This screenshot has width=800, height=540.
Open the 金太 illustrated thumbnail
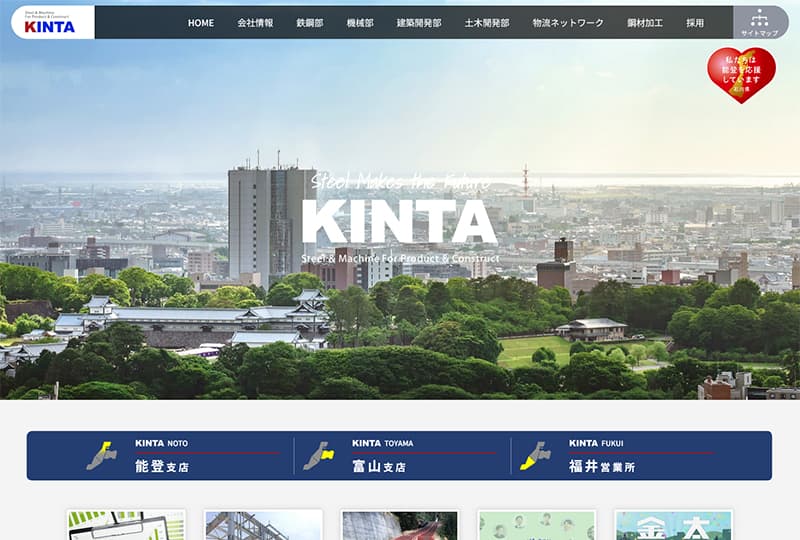(x=673, y=525)
